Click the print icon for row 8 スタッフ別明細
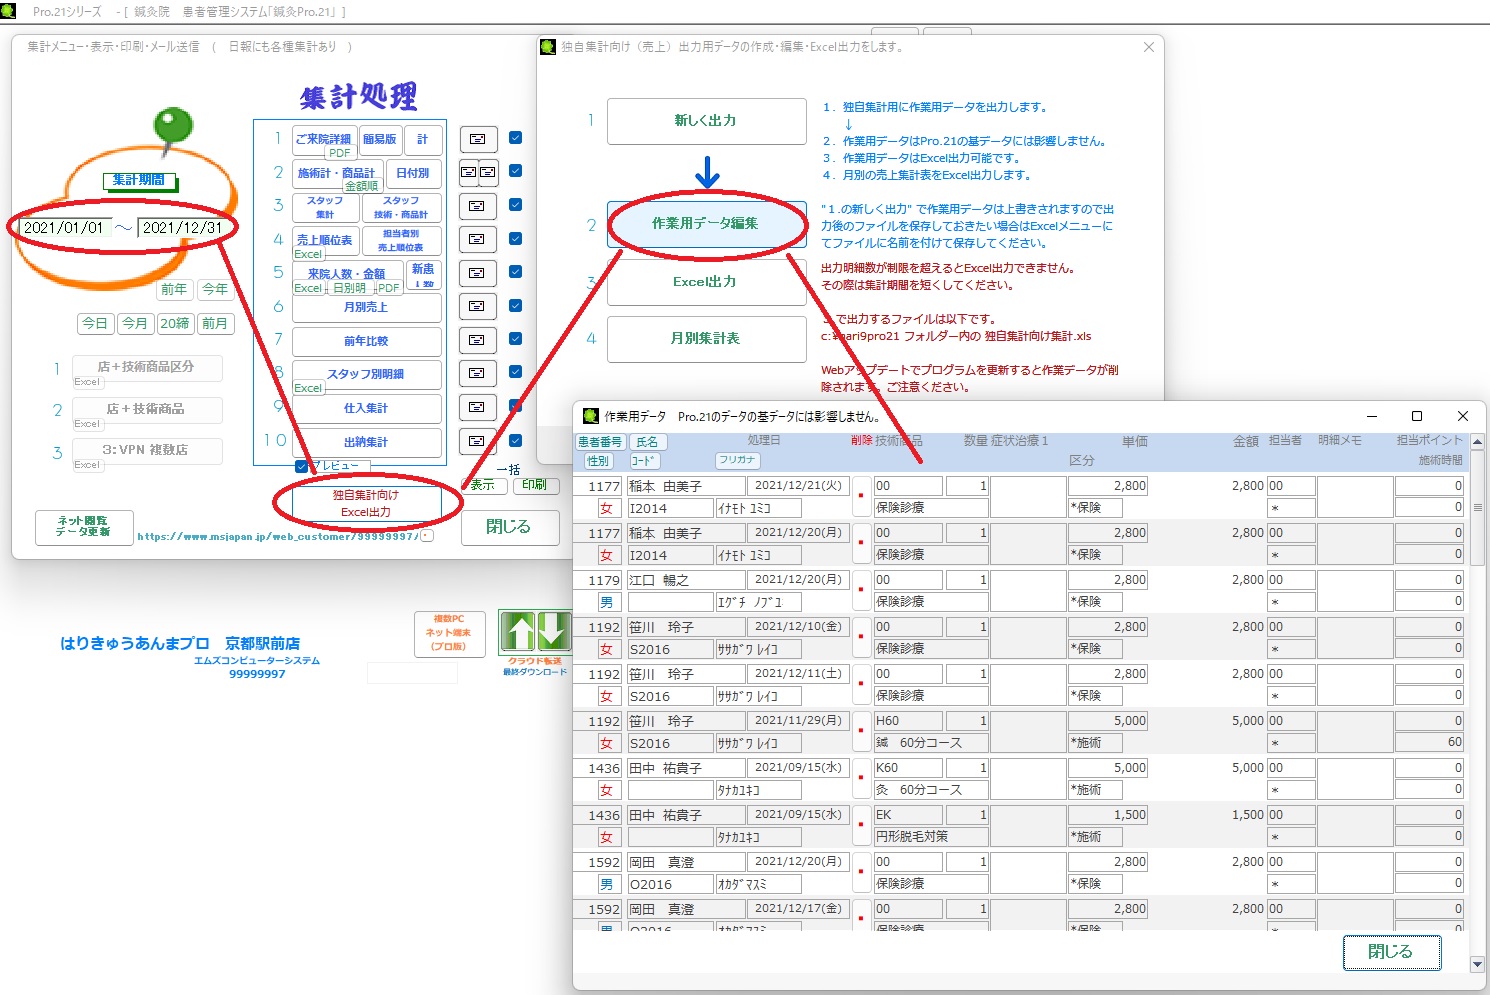 [x=478, y=373]
